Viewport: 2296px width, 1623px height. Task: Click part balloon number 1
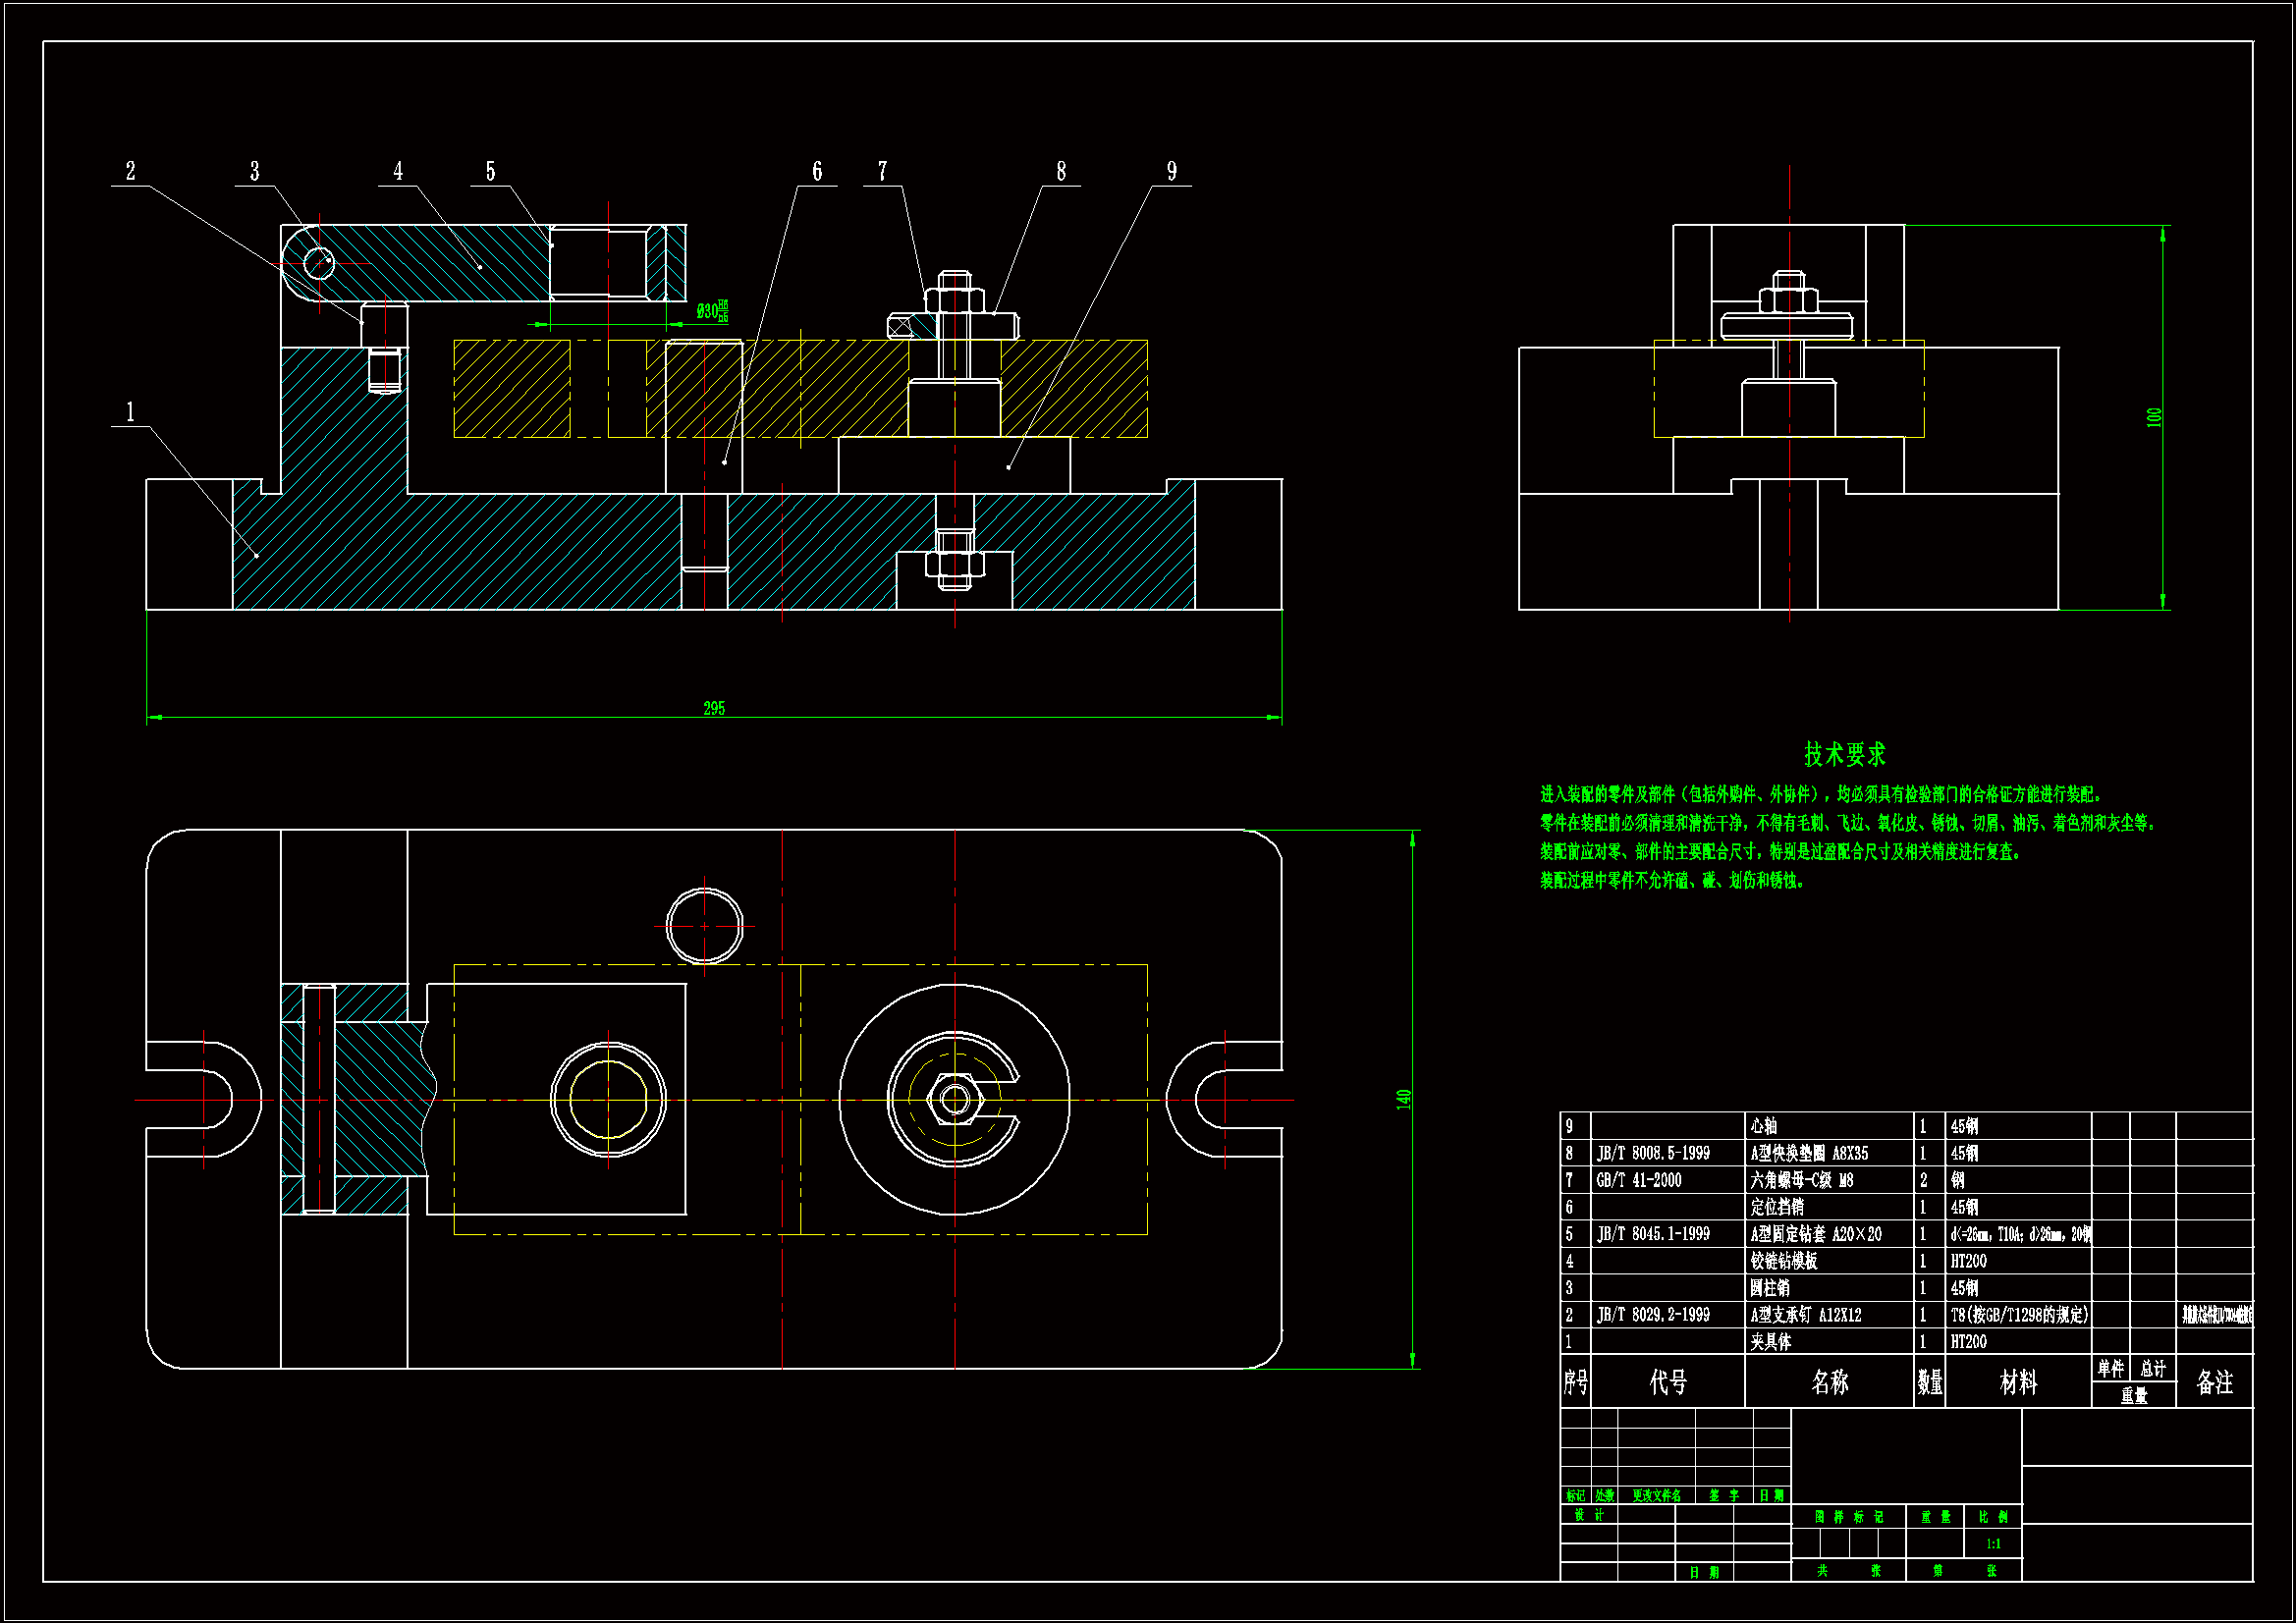point(130,412)
